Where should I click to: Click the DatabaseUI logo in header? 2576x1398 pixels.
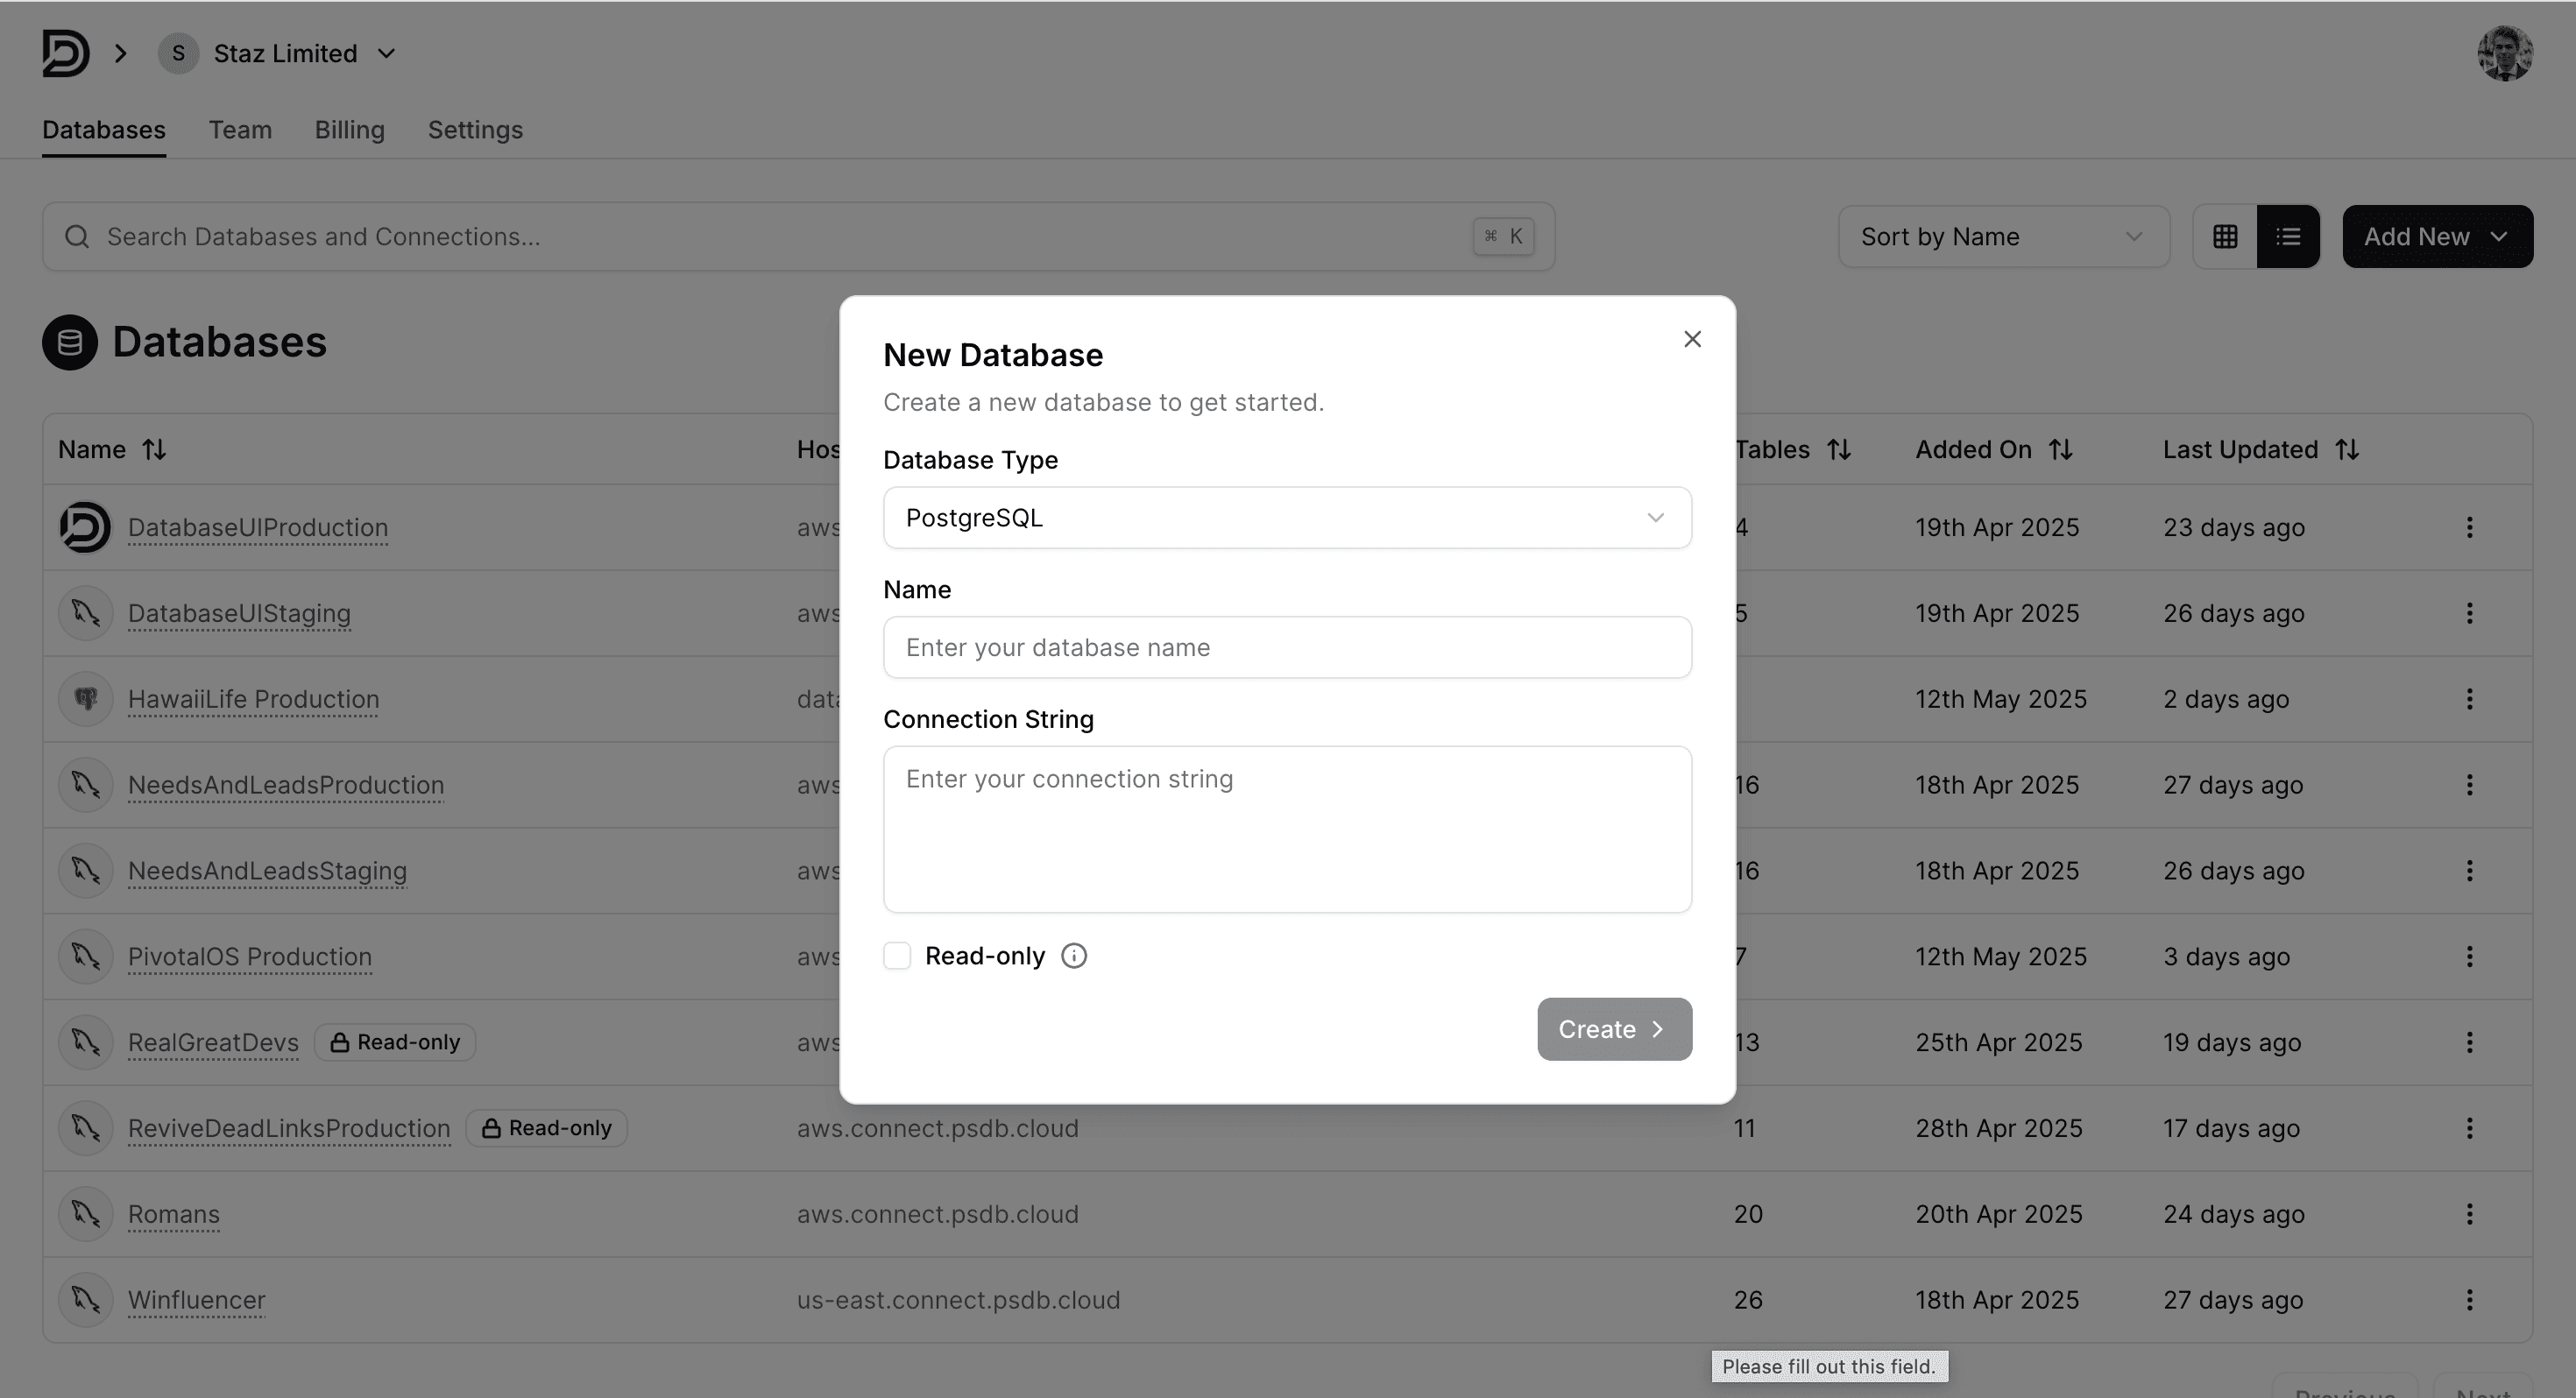click(66, 53)
